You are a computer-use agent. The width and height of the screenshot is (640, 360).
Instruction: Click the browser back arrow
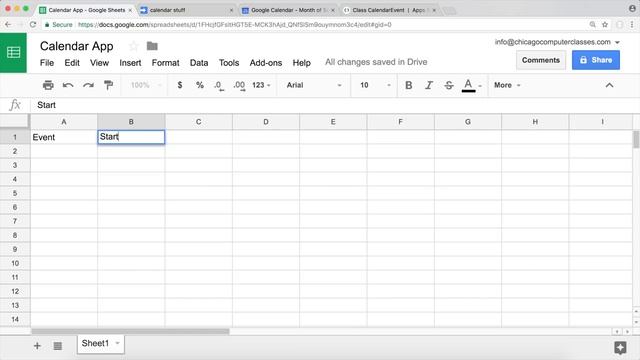[x=8, y=24]
